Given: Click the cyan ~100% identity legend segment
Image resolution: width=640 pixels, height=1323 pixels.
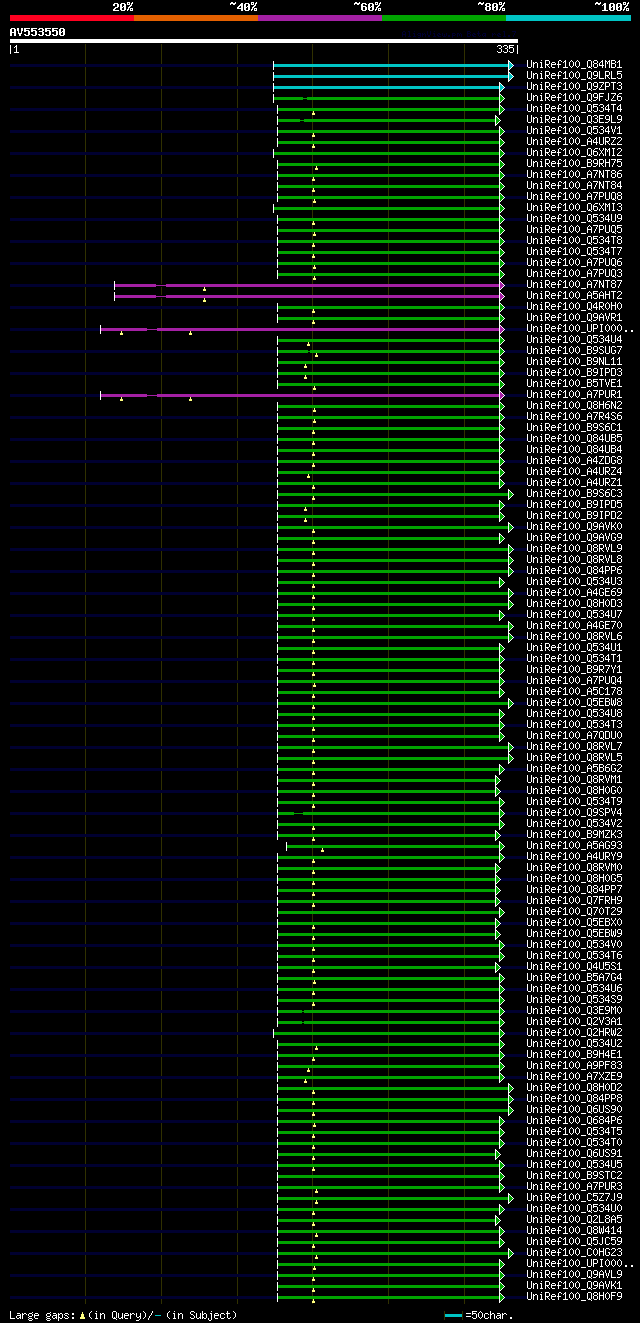Looking at the screenshot, I should click(567, 18).
